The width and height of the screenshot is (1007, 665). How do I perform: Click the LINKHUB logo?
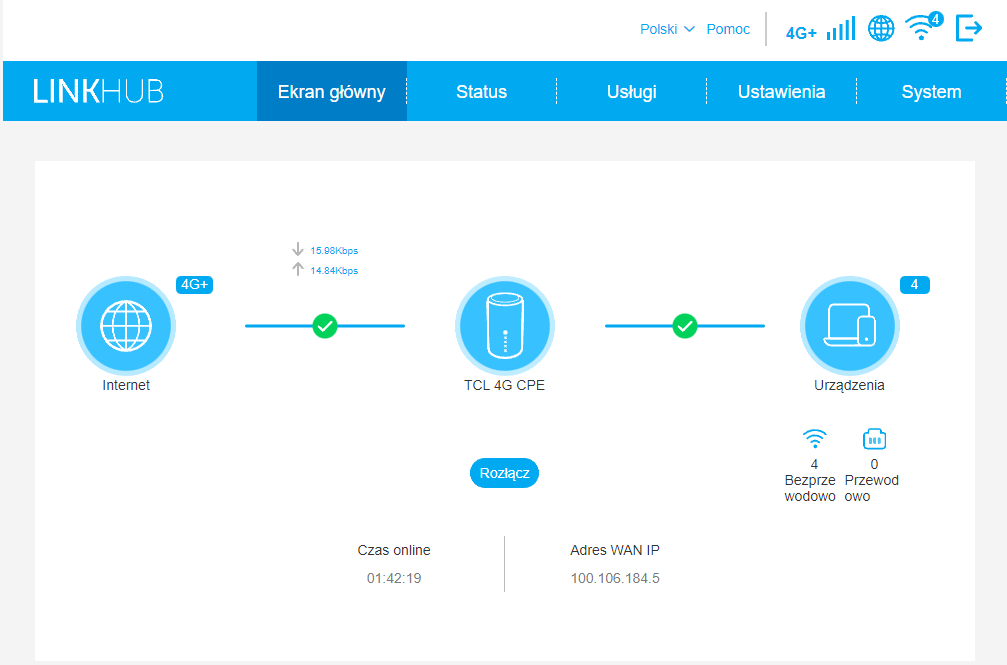click(x=98, y=91)
